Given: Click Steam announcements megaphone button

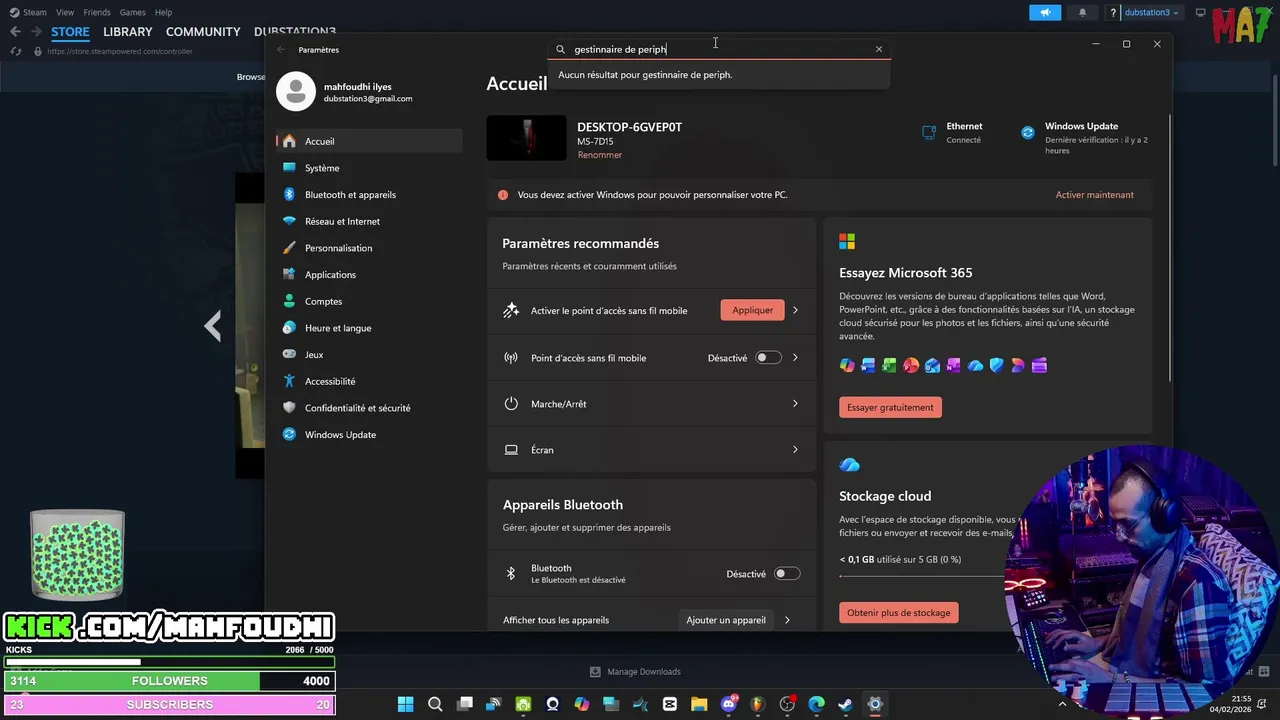Looking at the screenshot, I should [1045, 12].
